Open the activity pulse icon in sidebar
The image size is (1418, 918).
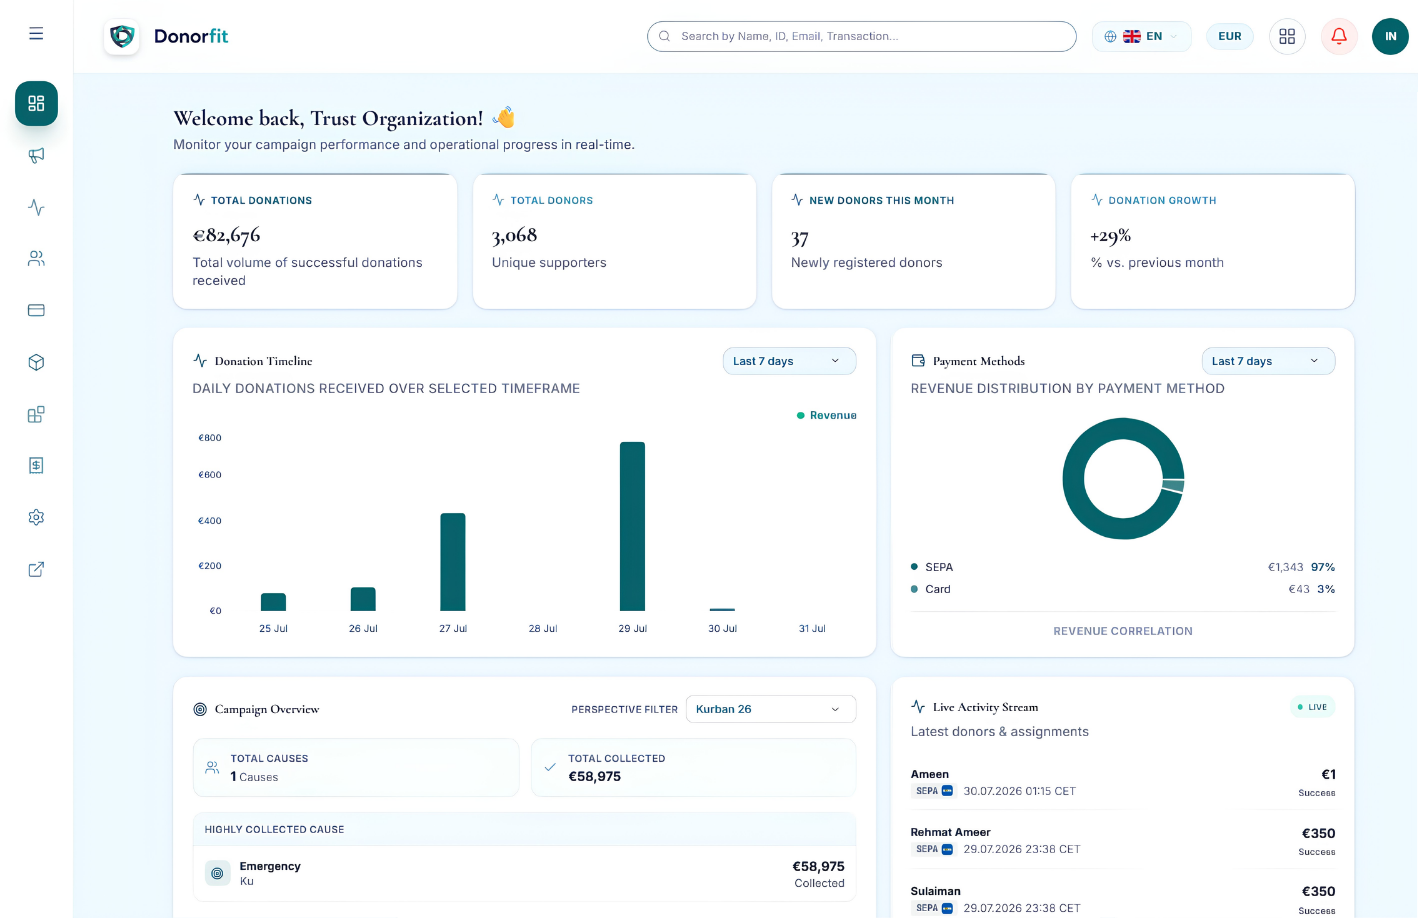[36, 207]
